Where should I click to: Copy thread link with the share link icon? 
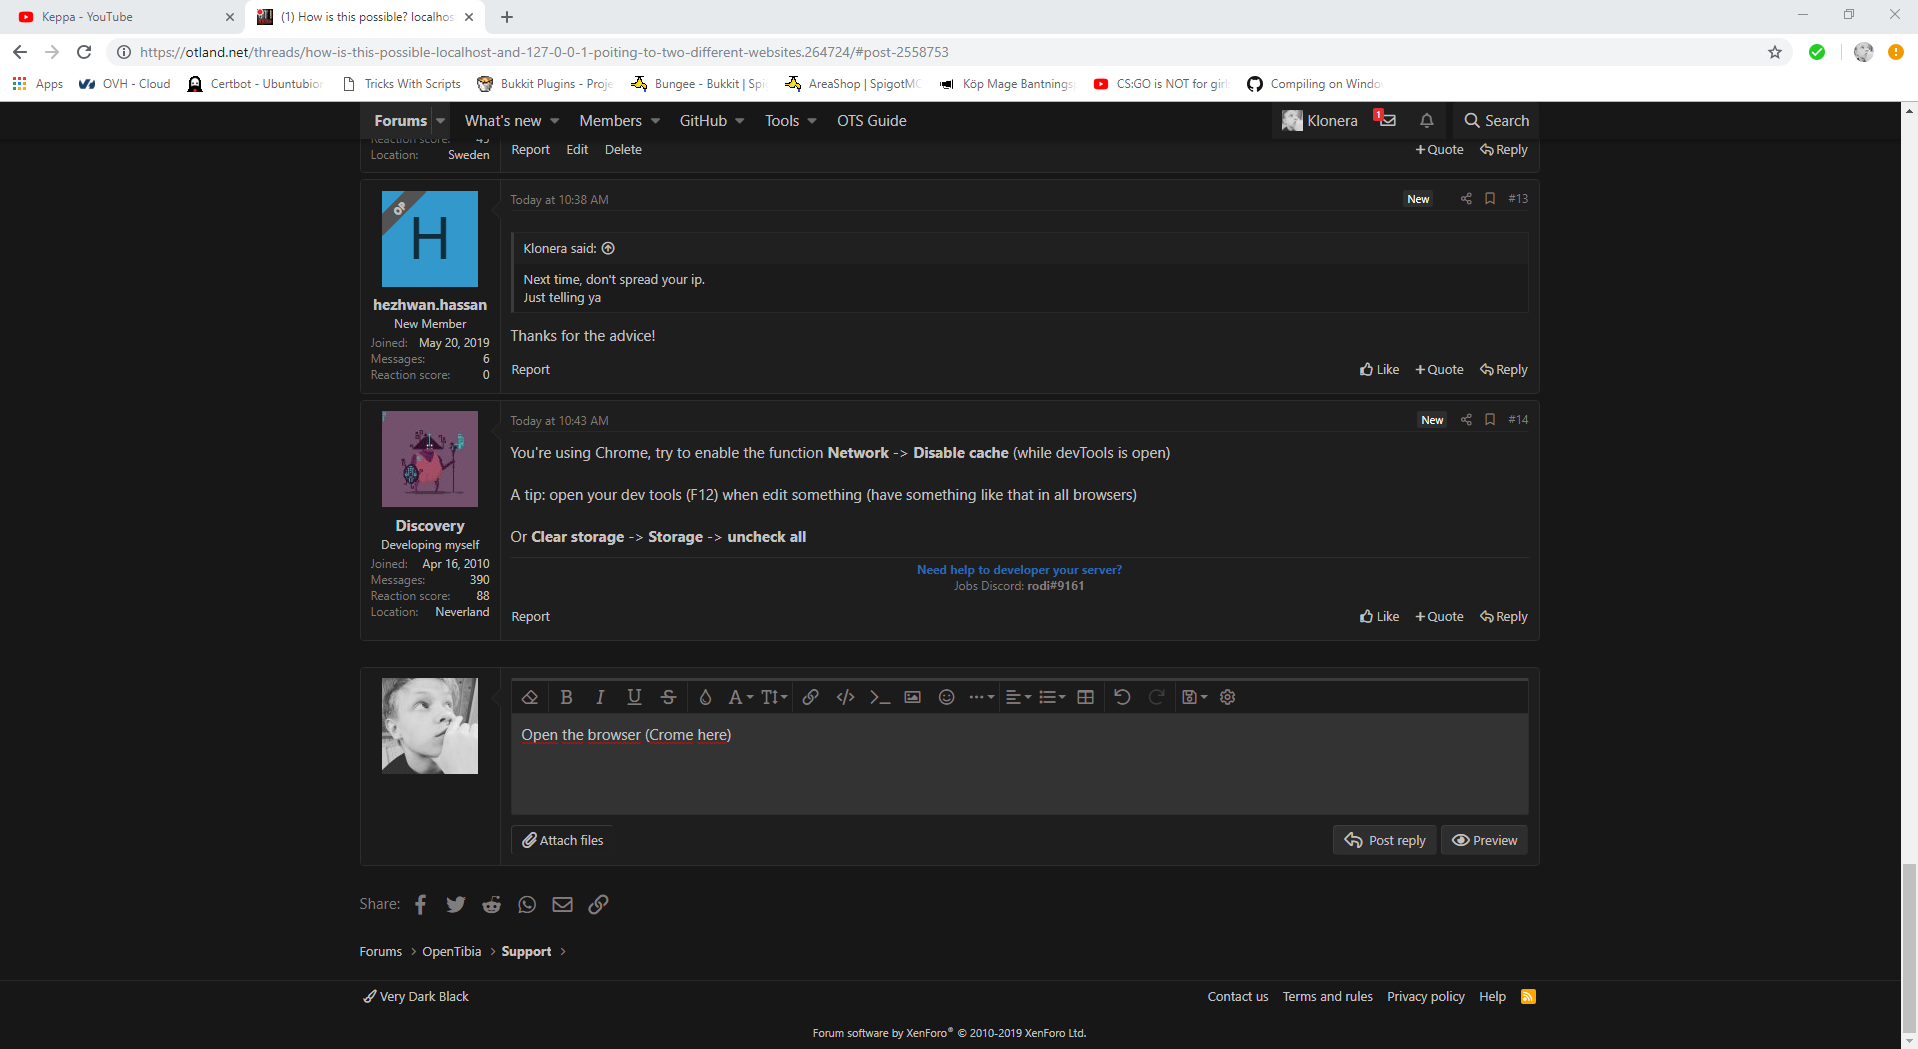click(598, 904)
